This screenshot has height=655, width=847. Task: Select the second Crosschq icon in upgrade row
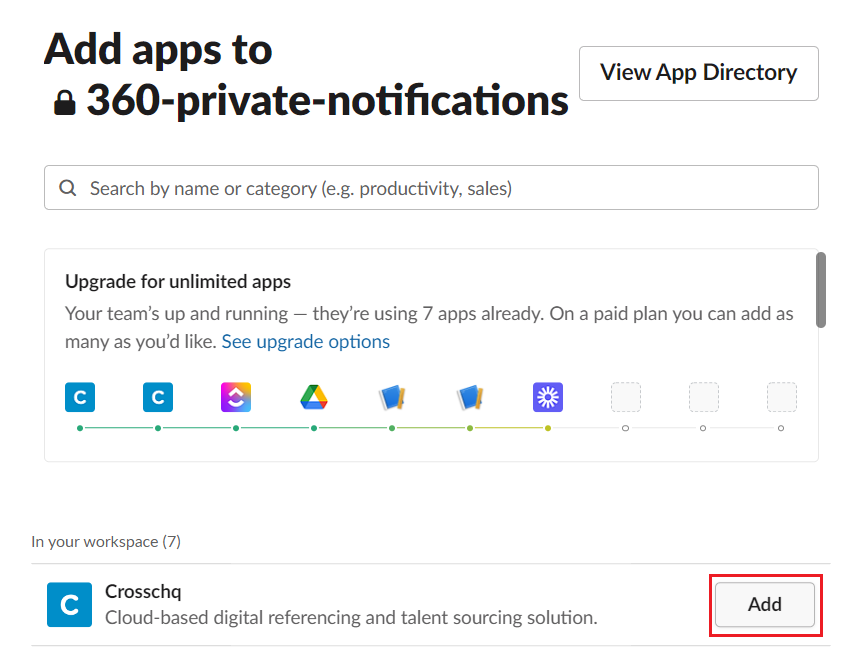pyautogui.click(x=158, y=397)
